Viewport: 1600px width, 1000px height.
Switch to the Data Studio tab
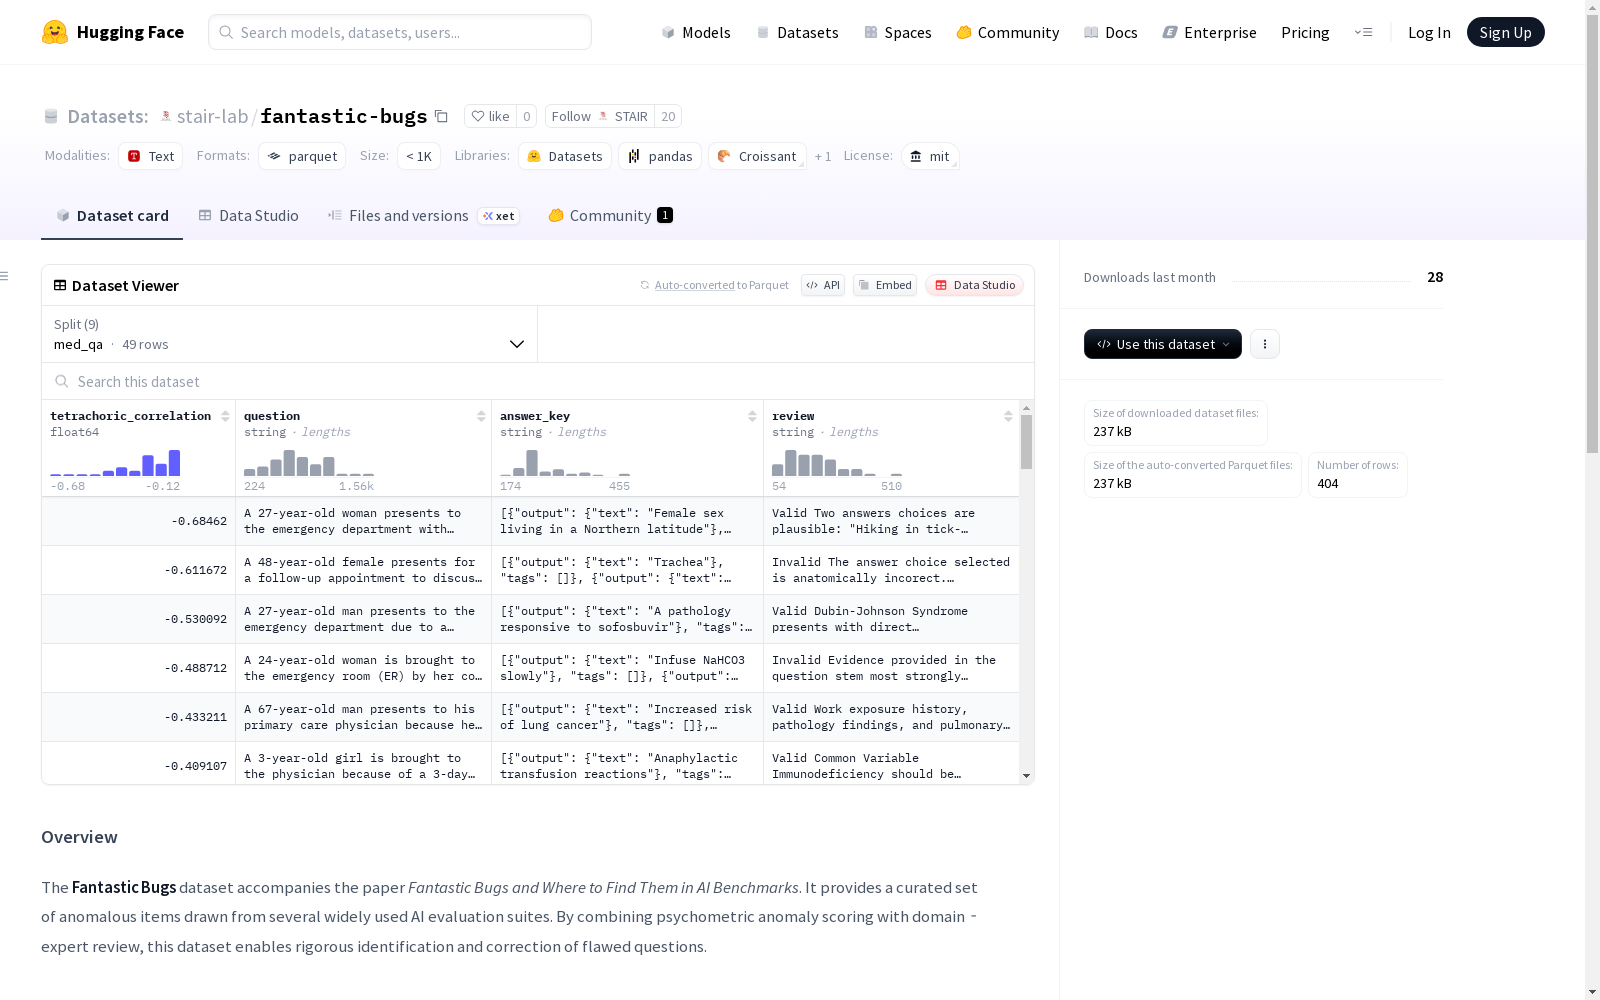pyautogui.click(x=248, y=215)
